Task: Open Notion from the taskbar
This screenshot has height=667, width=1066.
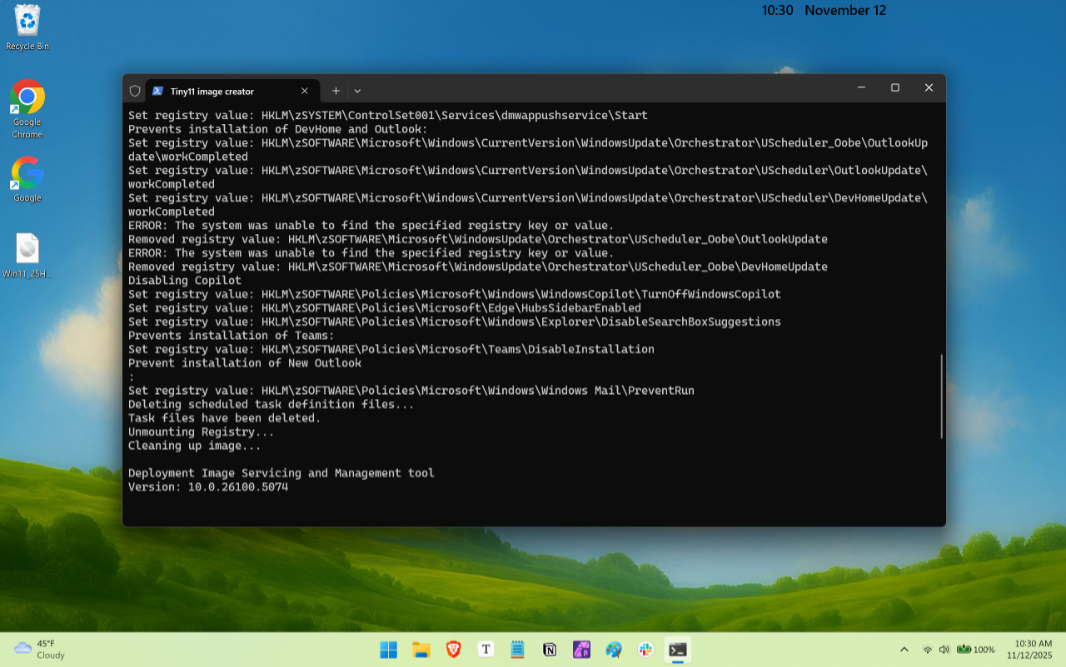Action: click(549, 650)
